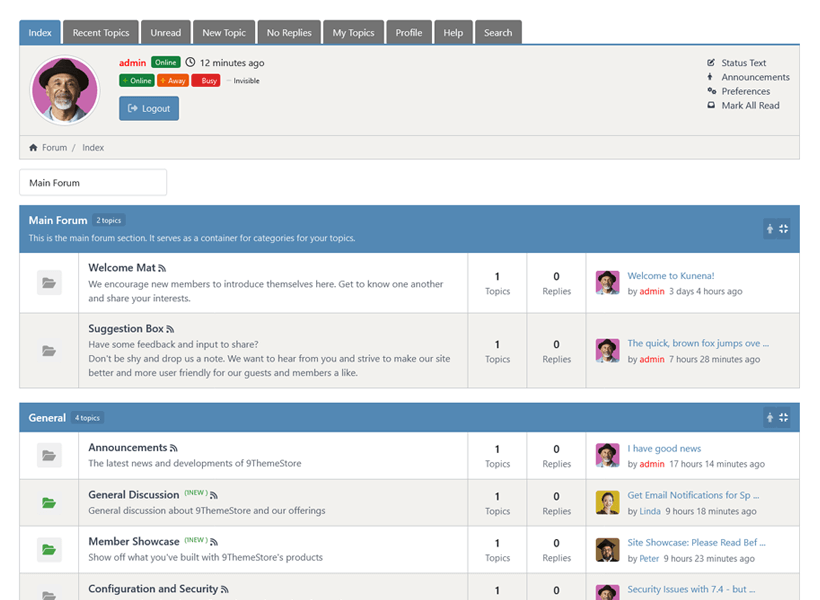Image resolution: width=820 pixels, height=600 pixels.
Task: Set status to Busy
Action: 205,81
